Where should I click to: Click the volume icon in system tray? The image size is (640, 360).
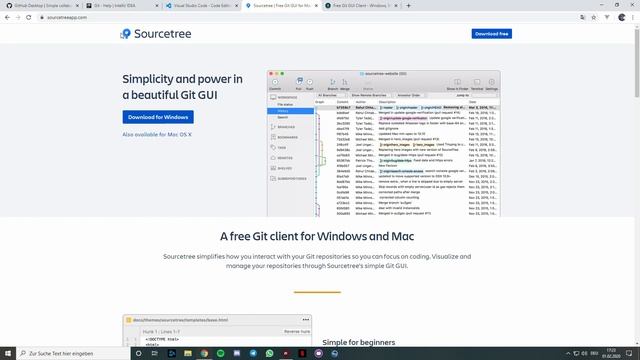584,353
